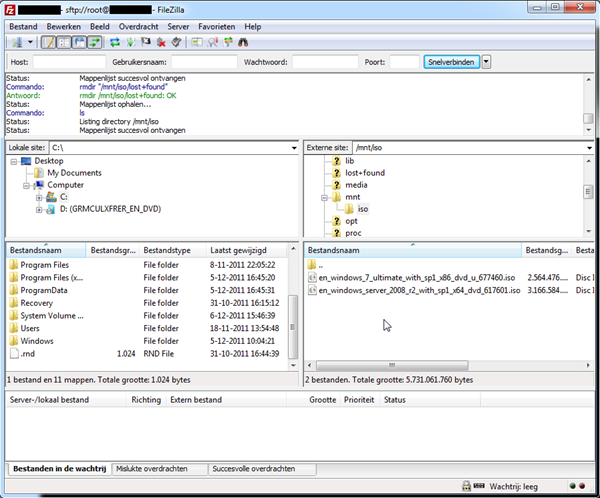Collapse the Desktop tree node
The image size is (600, 498).
[13, 162]
